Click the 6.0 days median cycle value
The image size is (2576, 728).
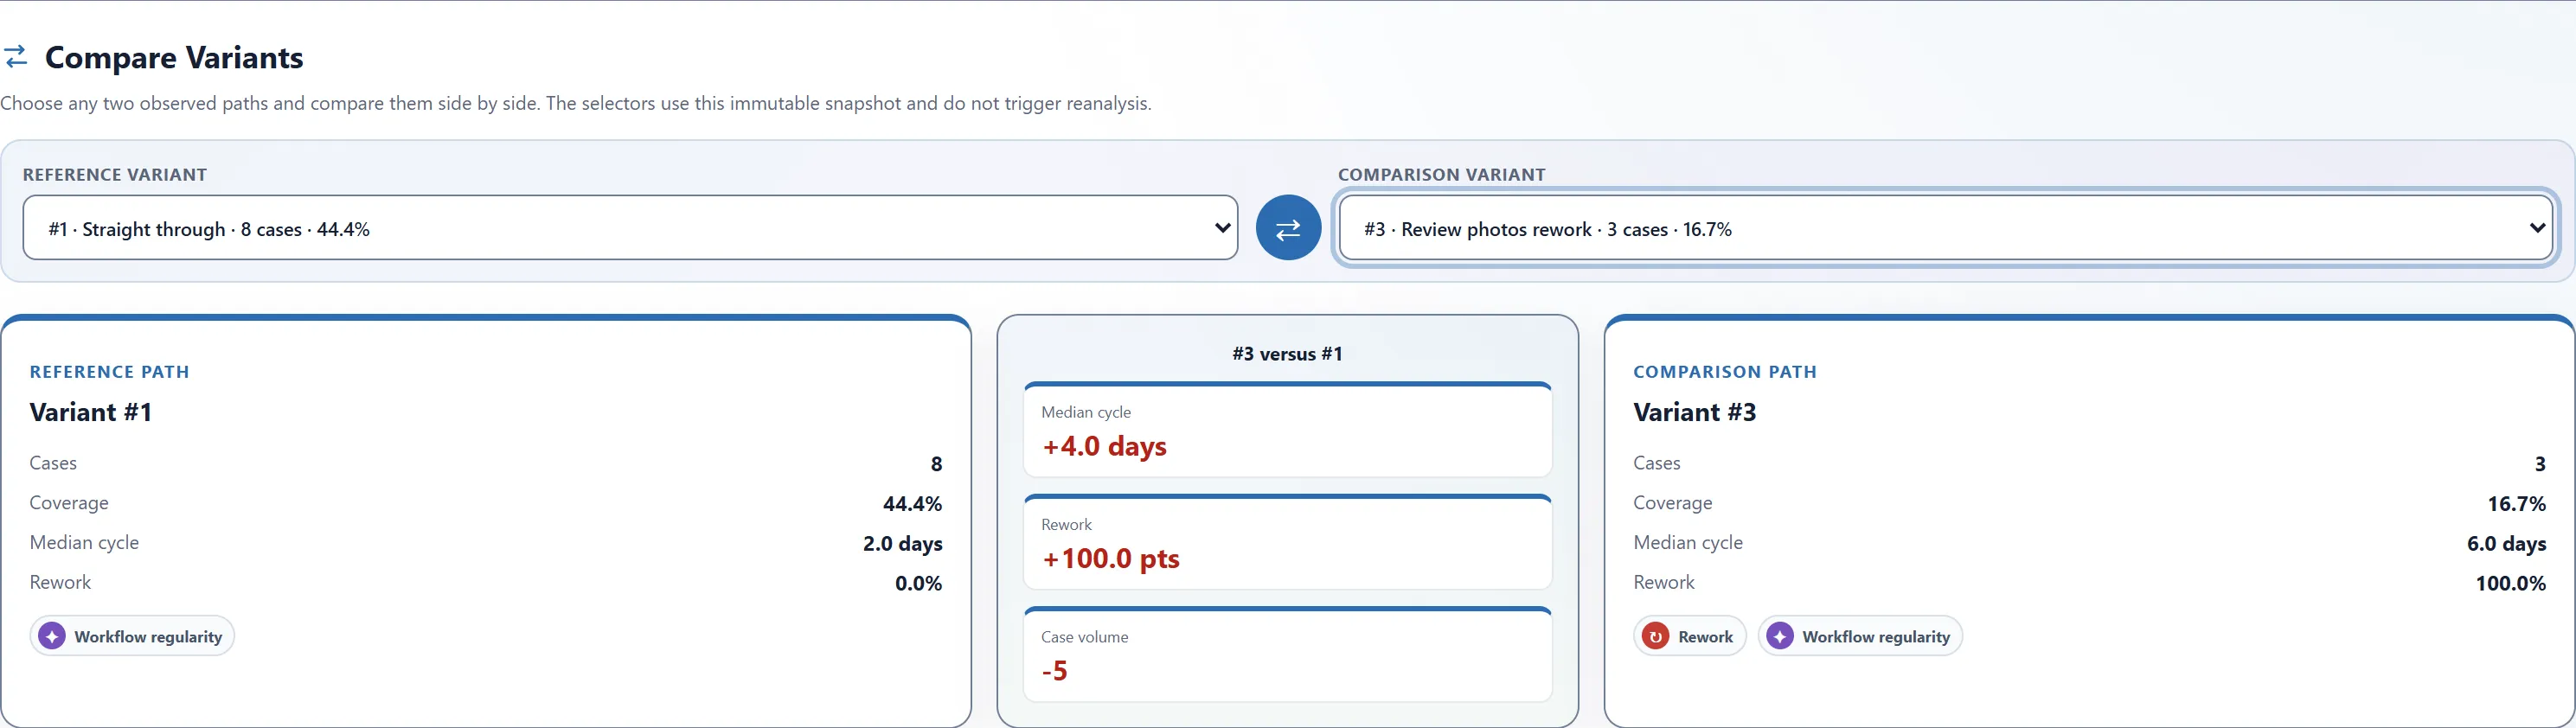[2507, 544]
